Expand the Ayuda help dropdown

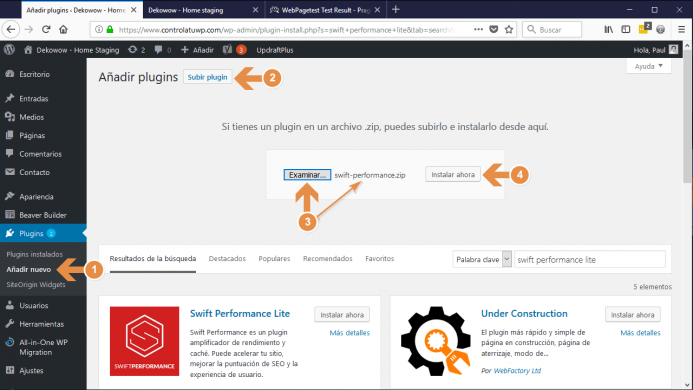pos(649,66)
